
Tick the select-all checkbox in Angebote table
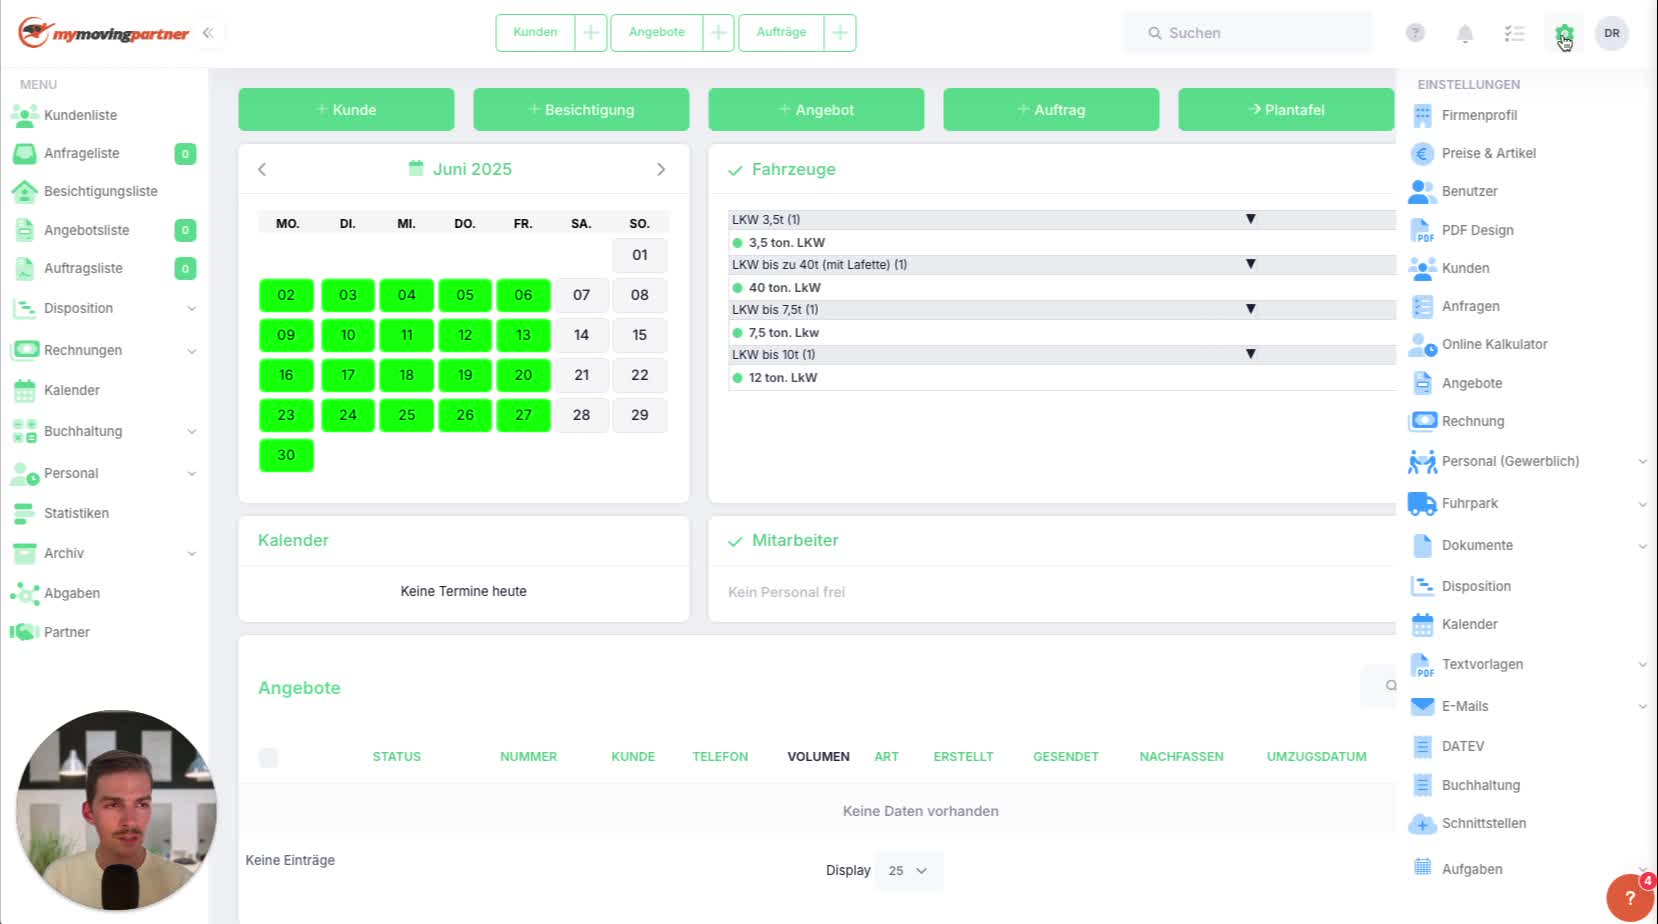(268, 758)
